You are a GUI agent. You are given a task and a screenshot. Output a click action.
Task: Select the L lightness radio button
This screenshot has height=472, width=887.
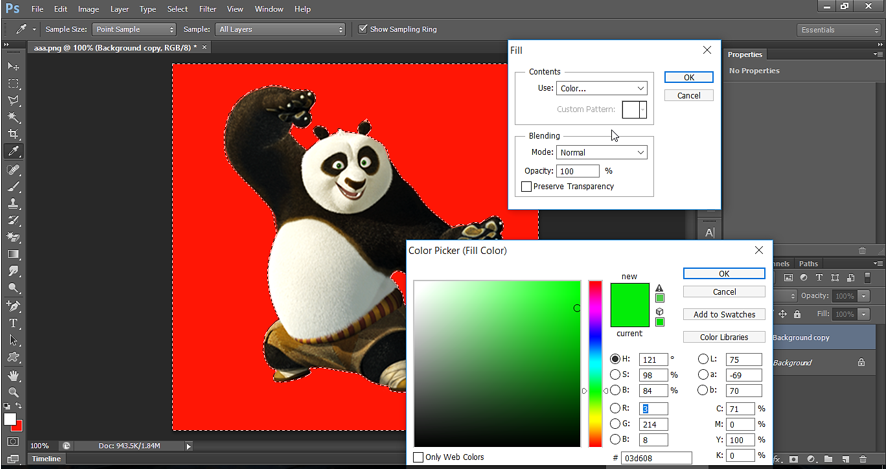pyautogui.click(x=703, y=359)
